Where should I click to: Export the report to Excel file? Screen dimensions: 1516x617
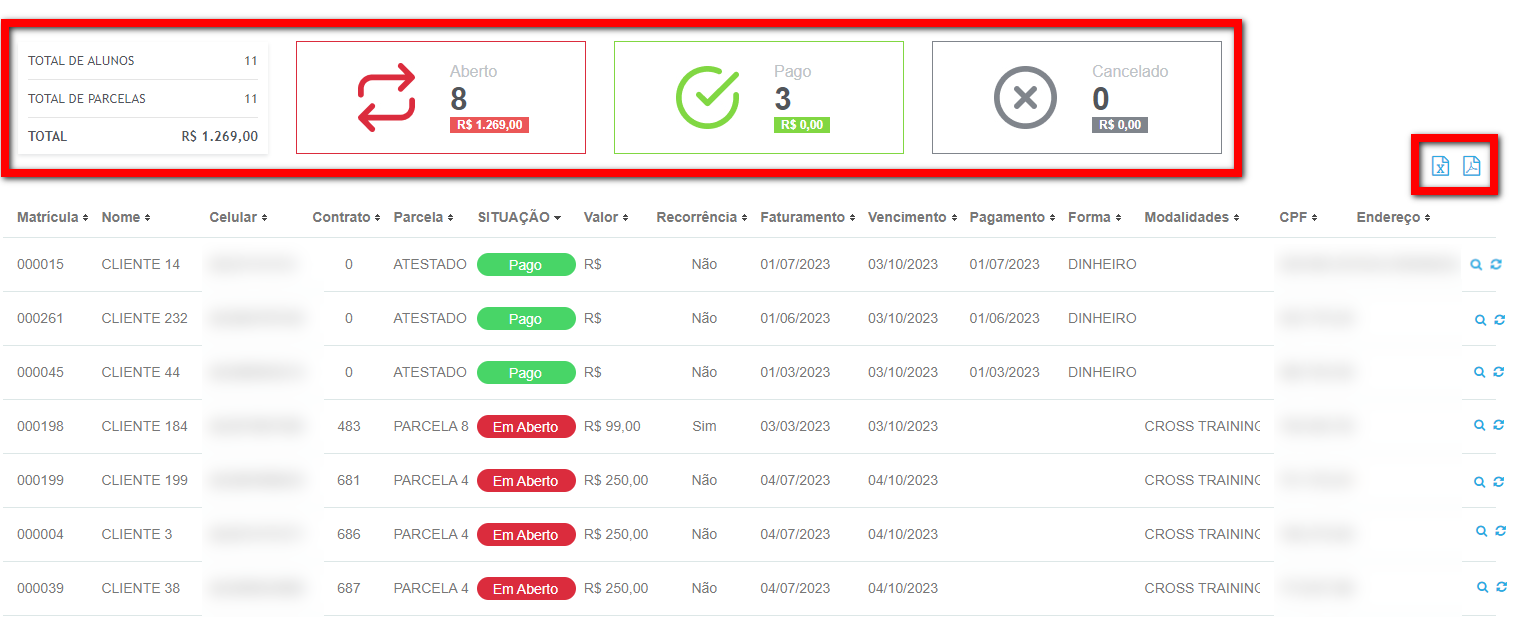tap(1440, 166)
